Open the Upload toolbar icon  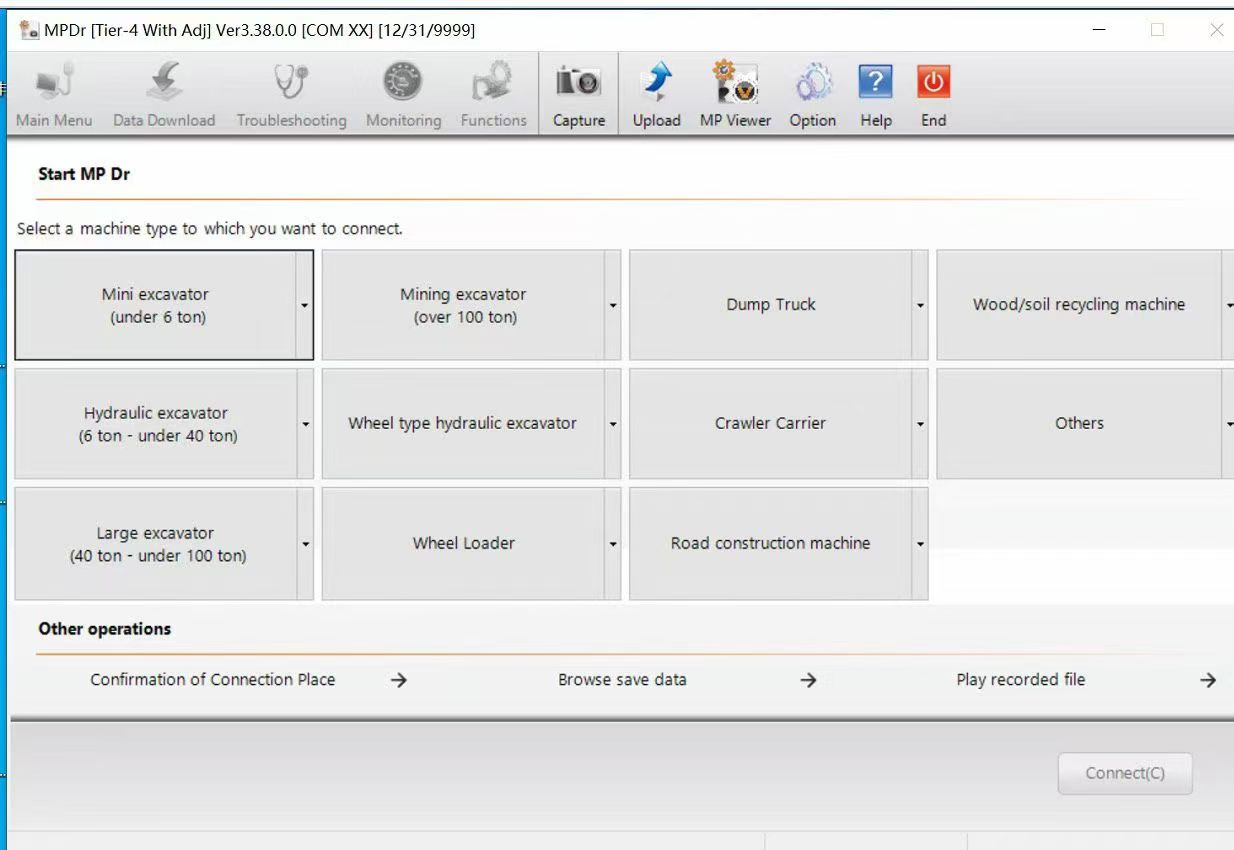coord(656,83)
